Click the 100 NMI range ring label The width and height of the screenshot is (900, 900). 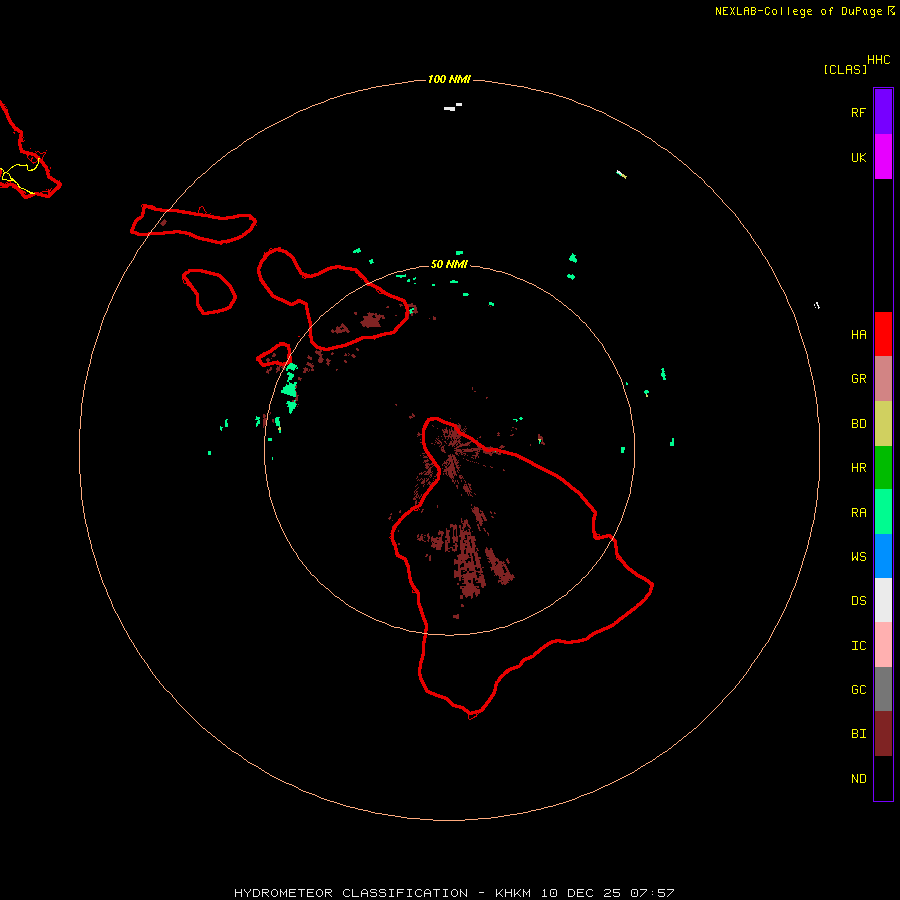(x=449, y=79)
